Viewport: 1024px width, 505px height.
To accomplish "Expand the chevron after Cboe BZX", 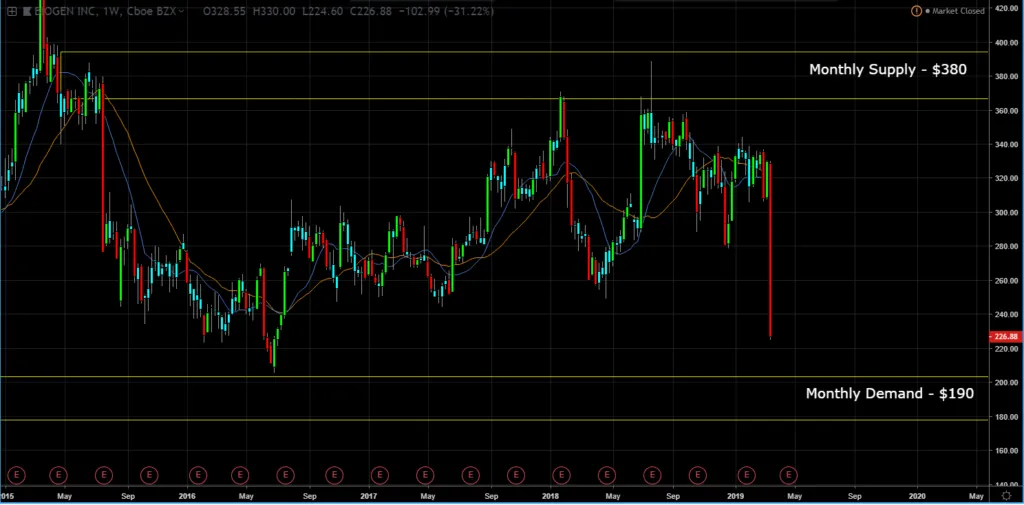I will [x=180, y=11].
